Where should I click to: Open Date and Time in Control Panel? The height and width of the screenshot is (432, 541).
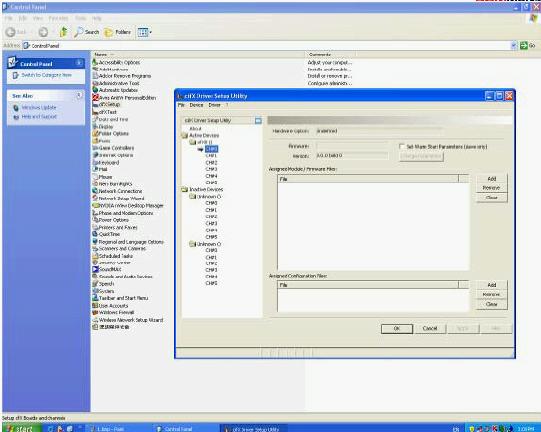point(110,119)
